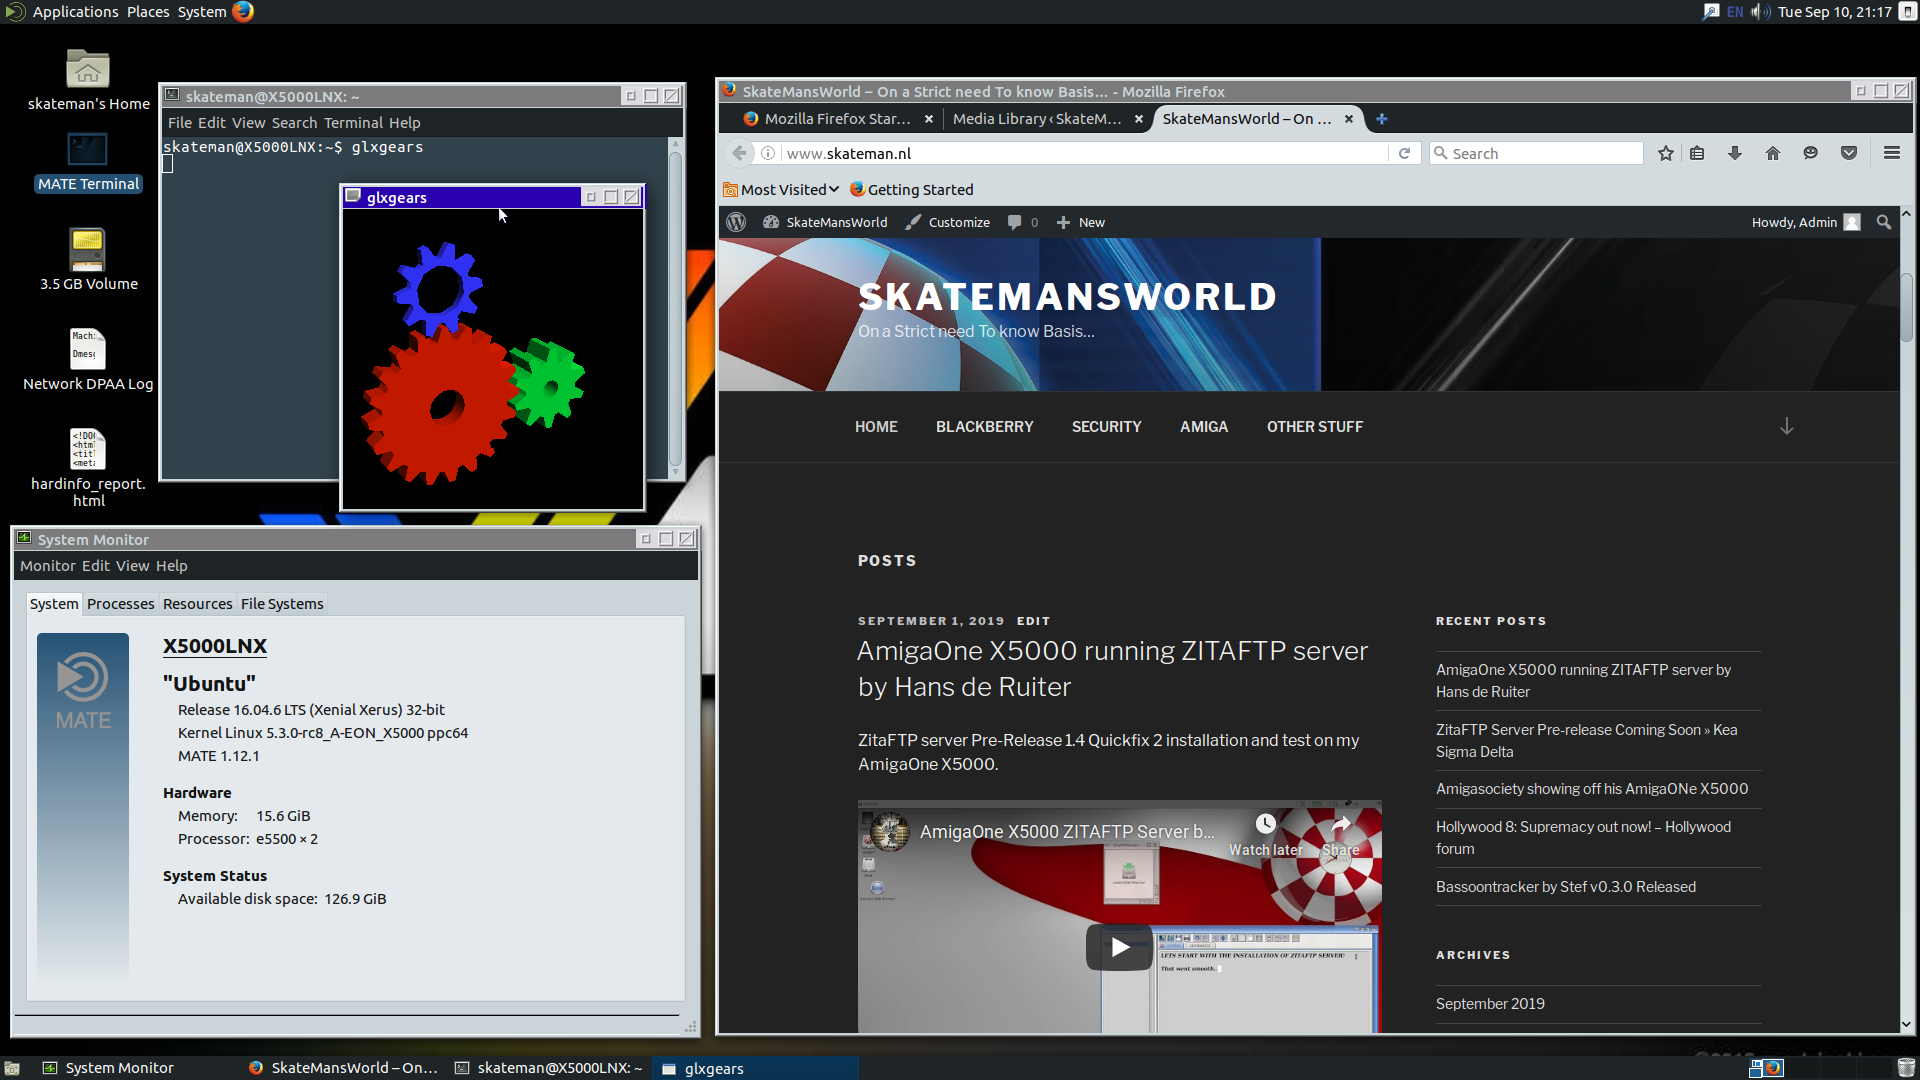Launch Firefox from top panel icon
This screenshot has width=1920, height=1080.
tap(243, 11)
